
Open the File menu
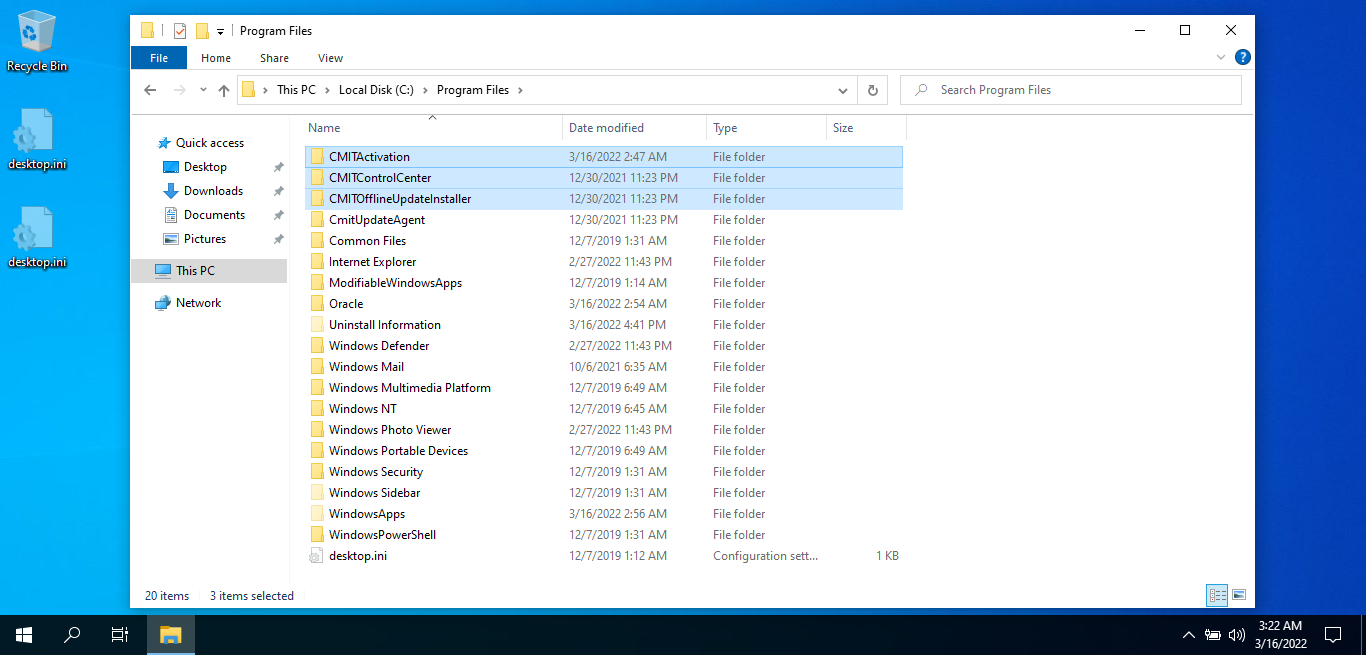159,58
